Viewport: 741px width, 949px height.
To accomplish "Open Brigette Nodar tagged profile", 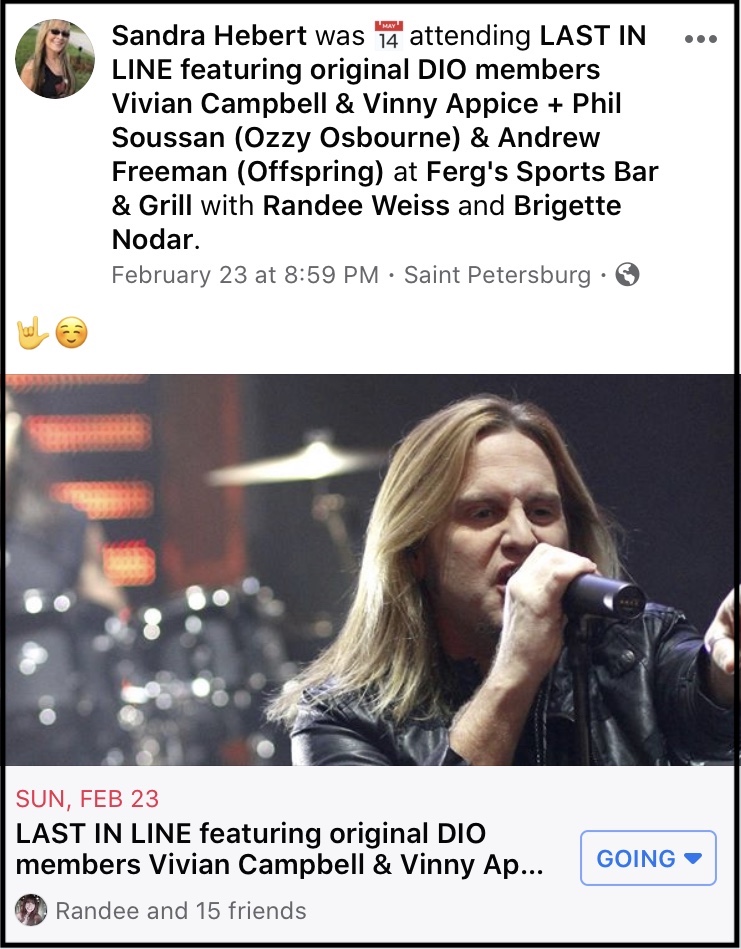I will pos(366,223).
